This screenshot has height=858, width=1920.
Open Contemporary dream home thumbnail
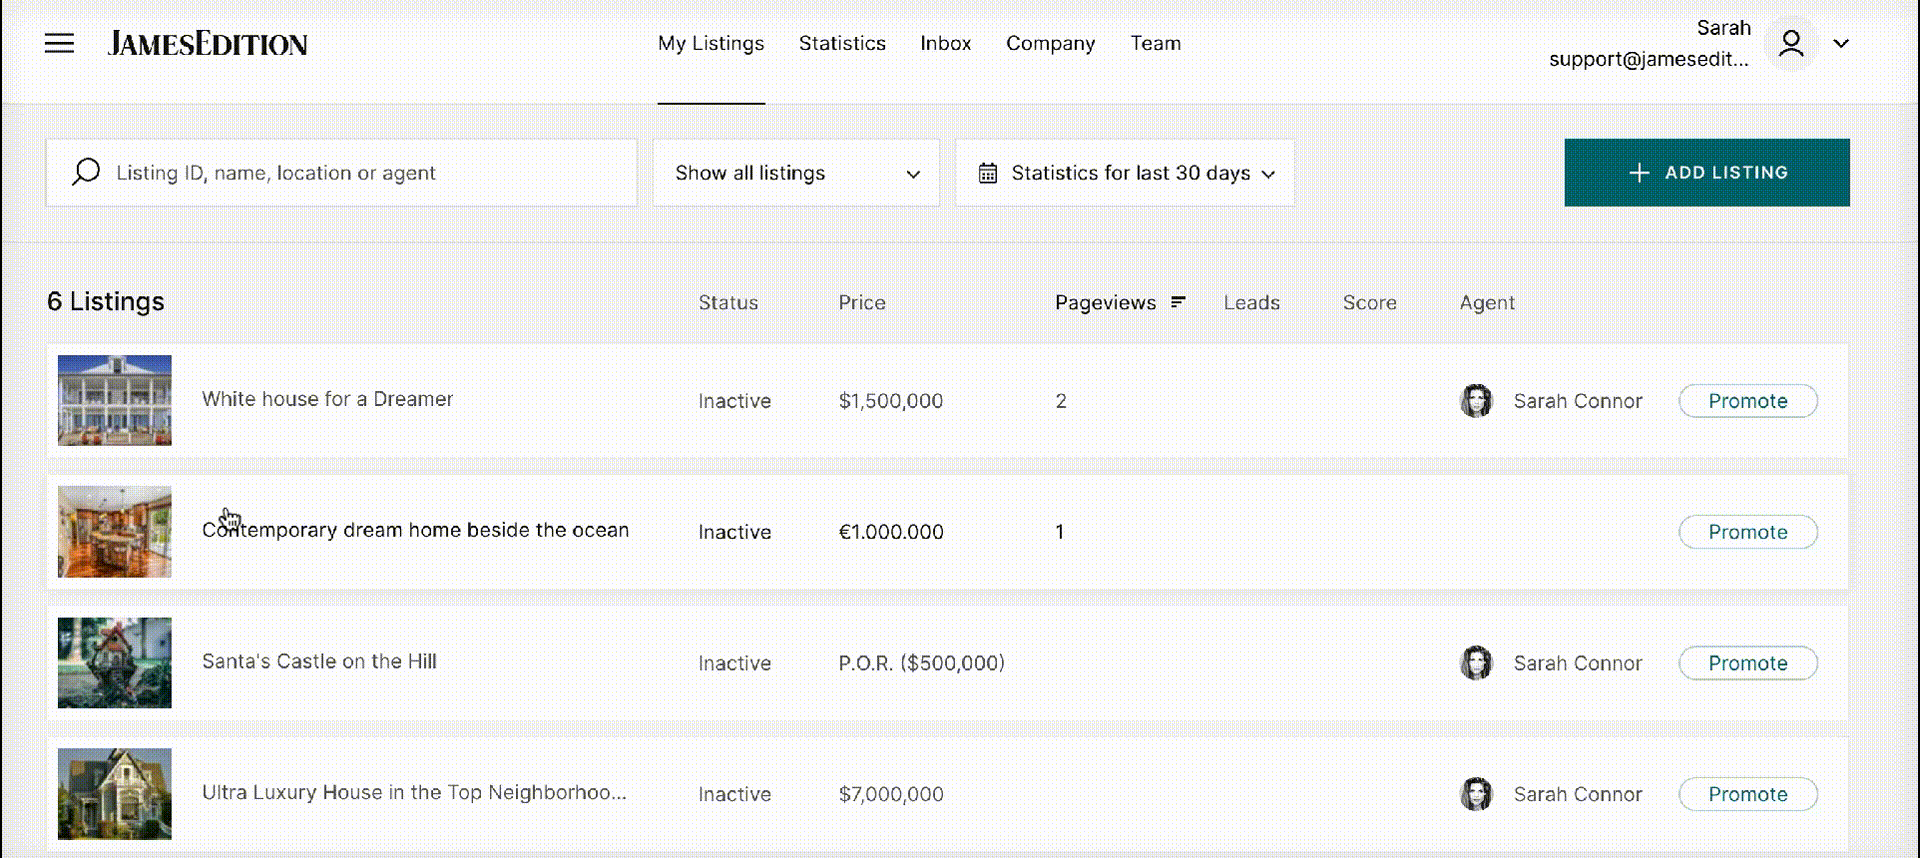pos(115,531)
